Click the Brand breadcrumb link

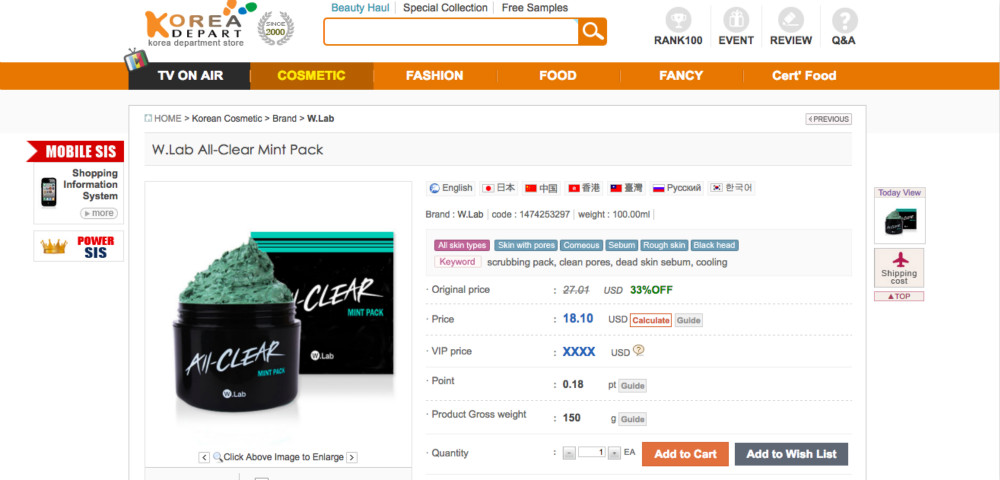pos(284,119)
